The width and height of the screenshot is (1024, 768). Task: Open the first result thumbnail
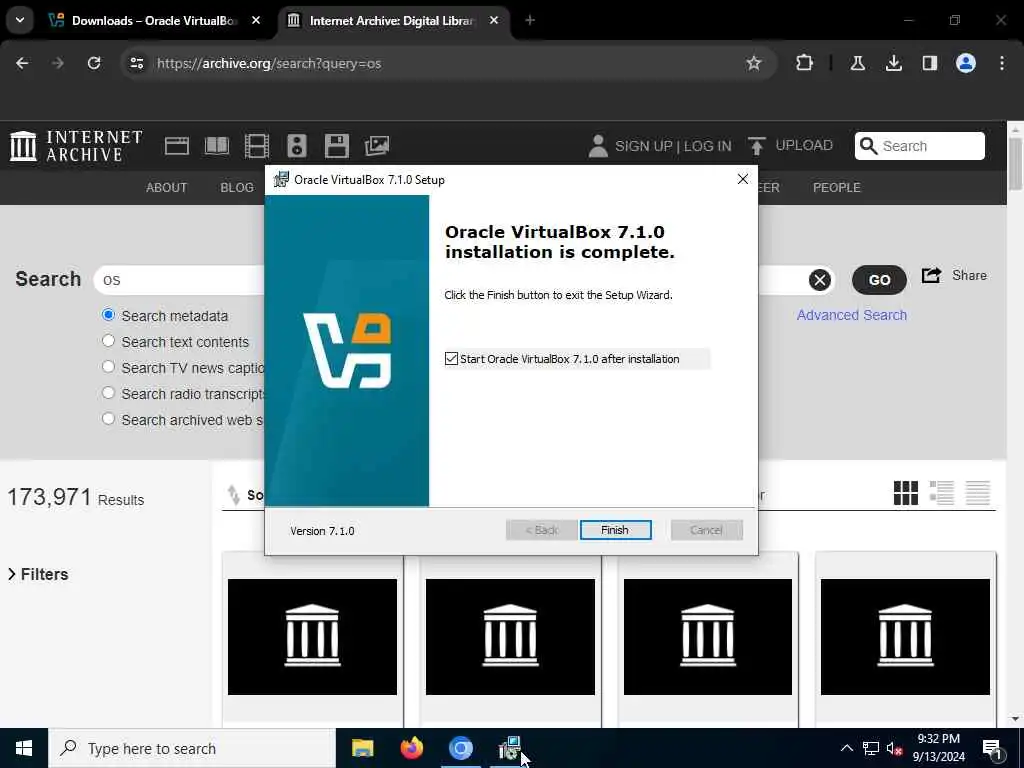312,637
